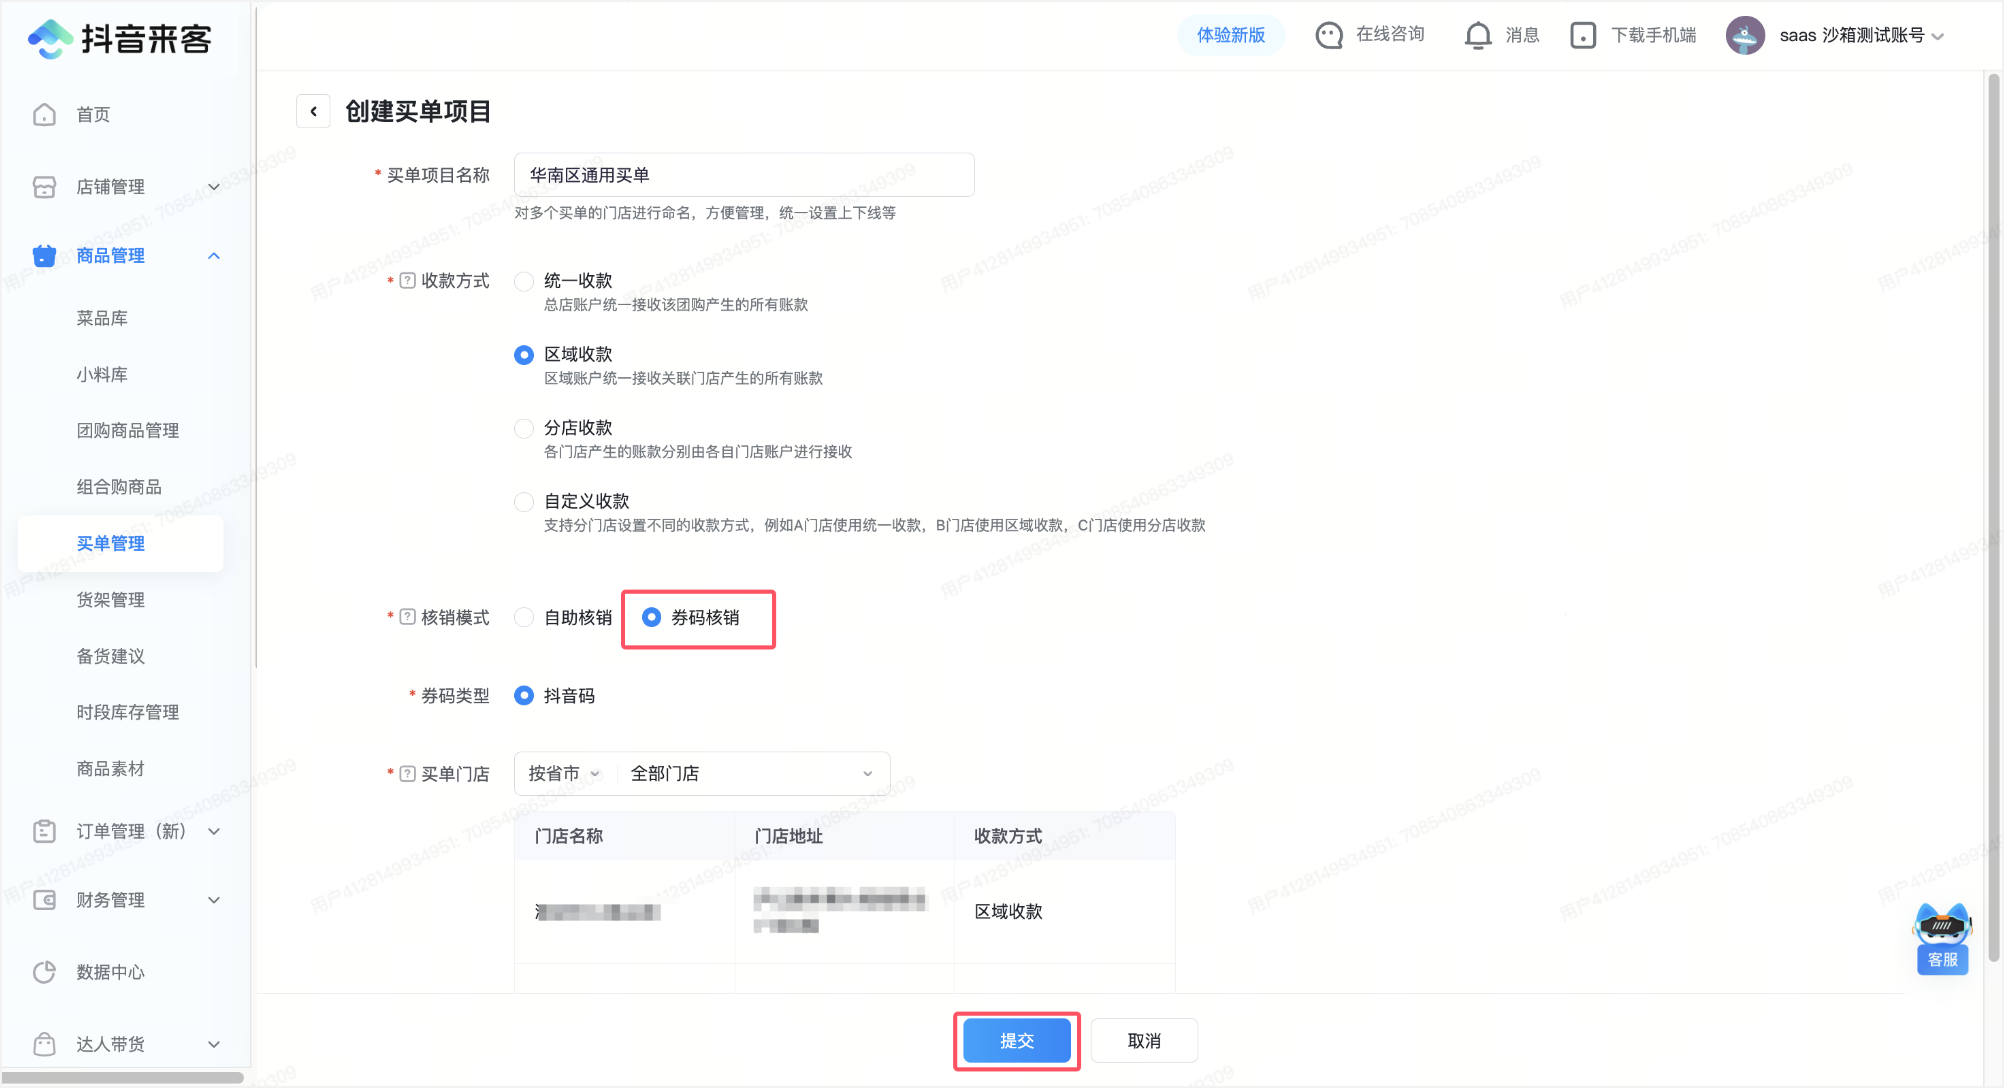Open the 在线咨询 chat icon
The height and width of the screenshot is (1088, 2005).
(1329, 35)
